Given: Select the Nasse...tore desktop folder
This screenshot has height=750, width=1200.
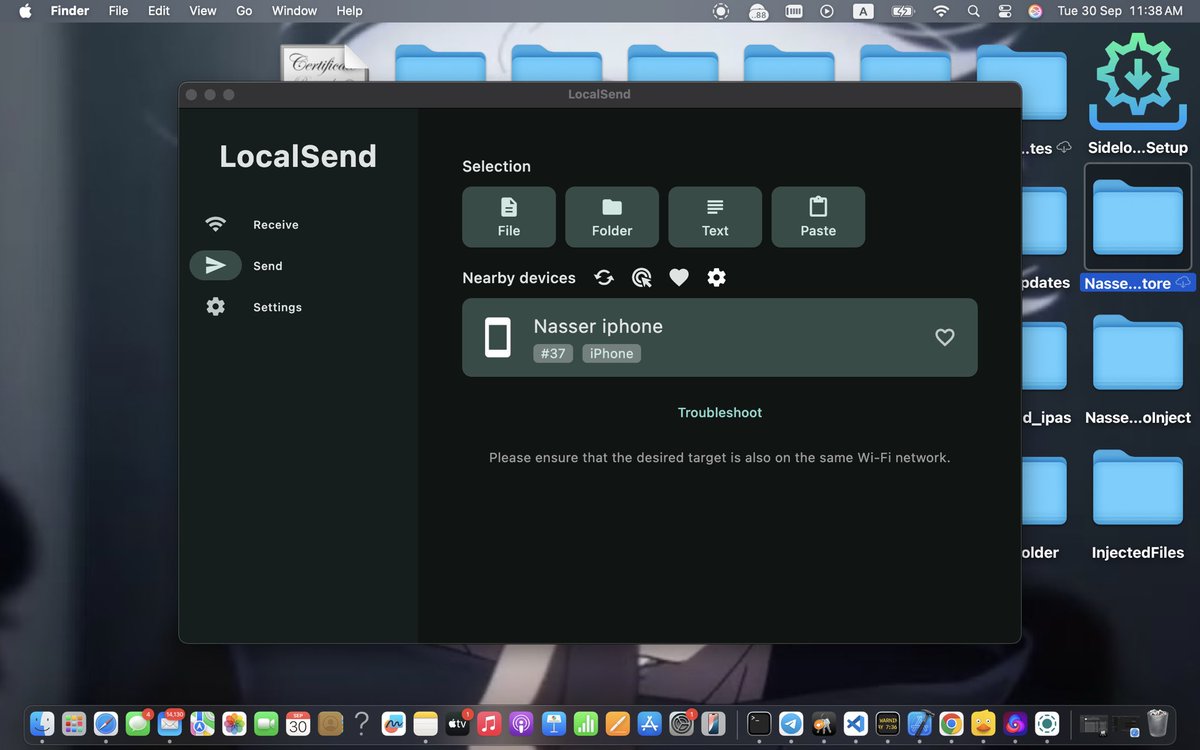Looking at the screenshot, I should [x=1138, y=228].
